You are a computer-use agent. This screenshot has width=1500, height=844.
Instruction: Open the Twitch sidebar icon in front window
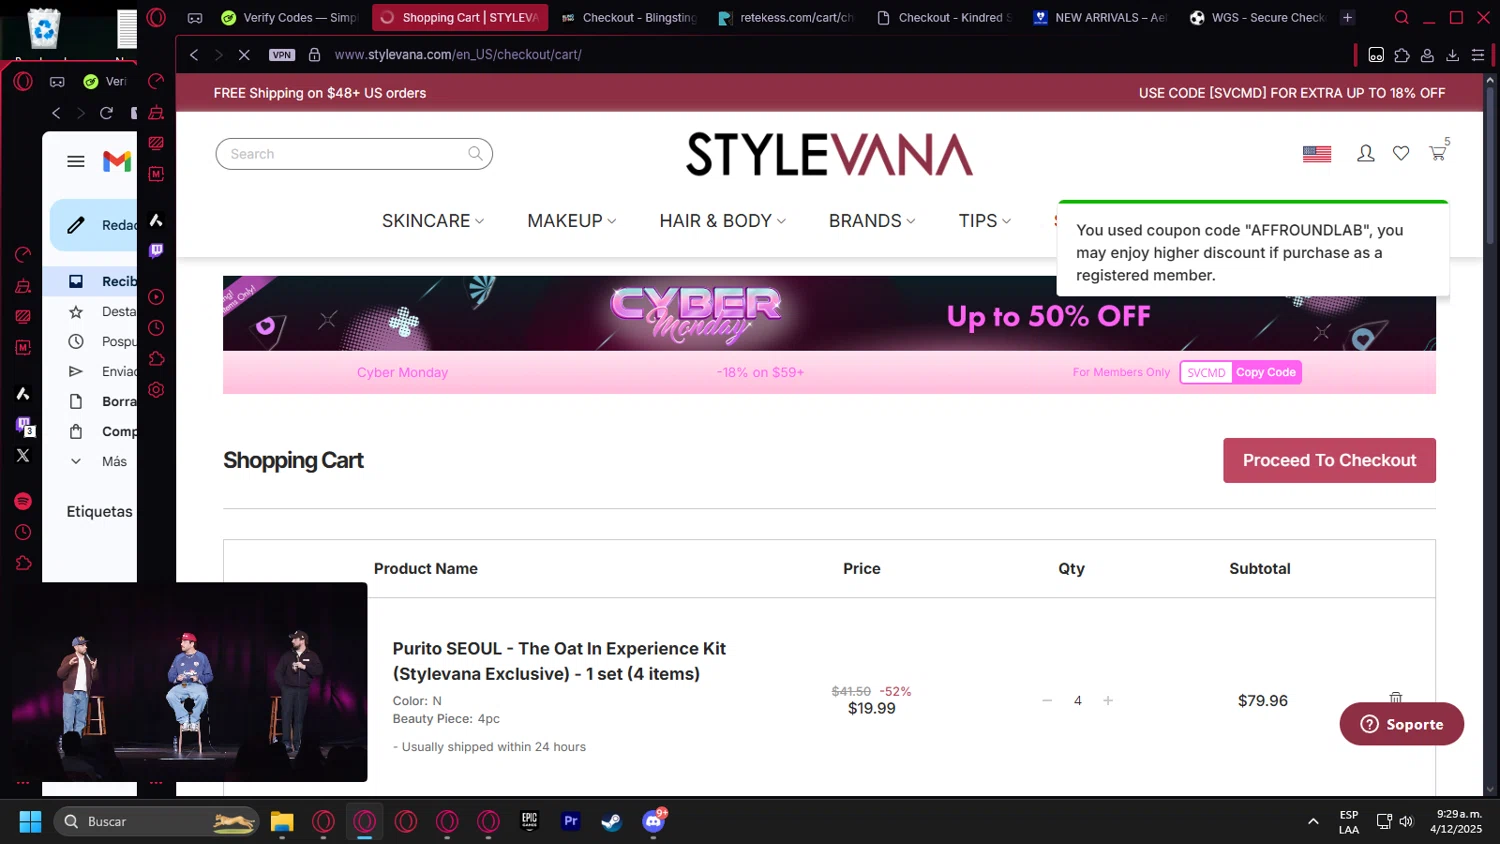click(x=156, y=250)
